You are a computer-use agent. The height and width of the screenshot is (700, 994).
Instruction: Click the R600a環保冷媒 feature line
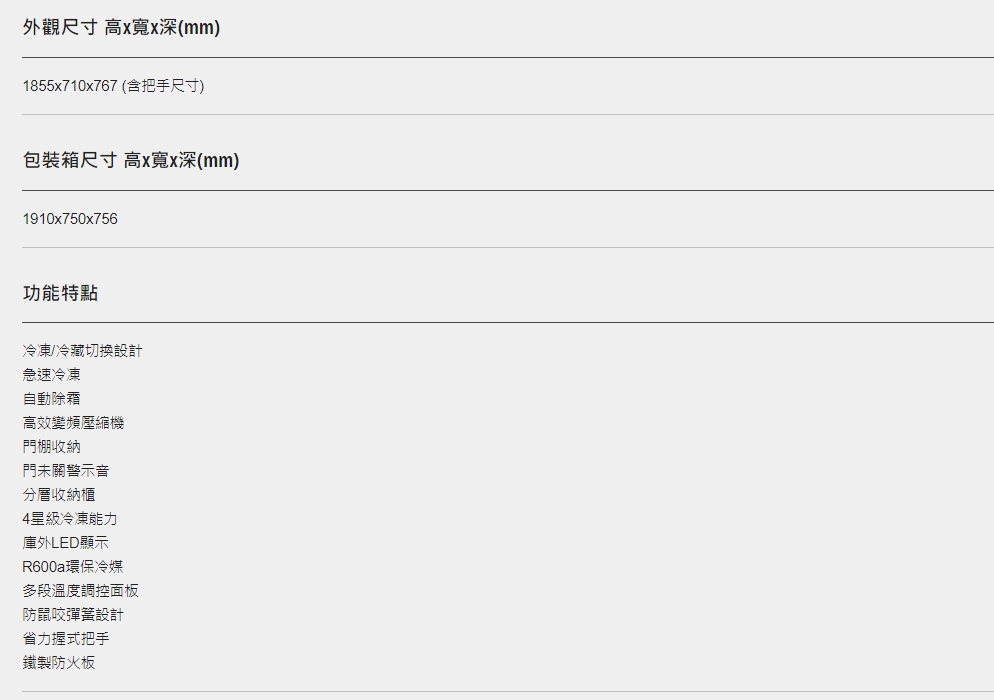coord(73,567)
